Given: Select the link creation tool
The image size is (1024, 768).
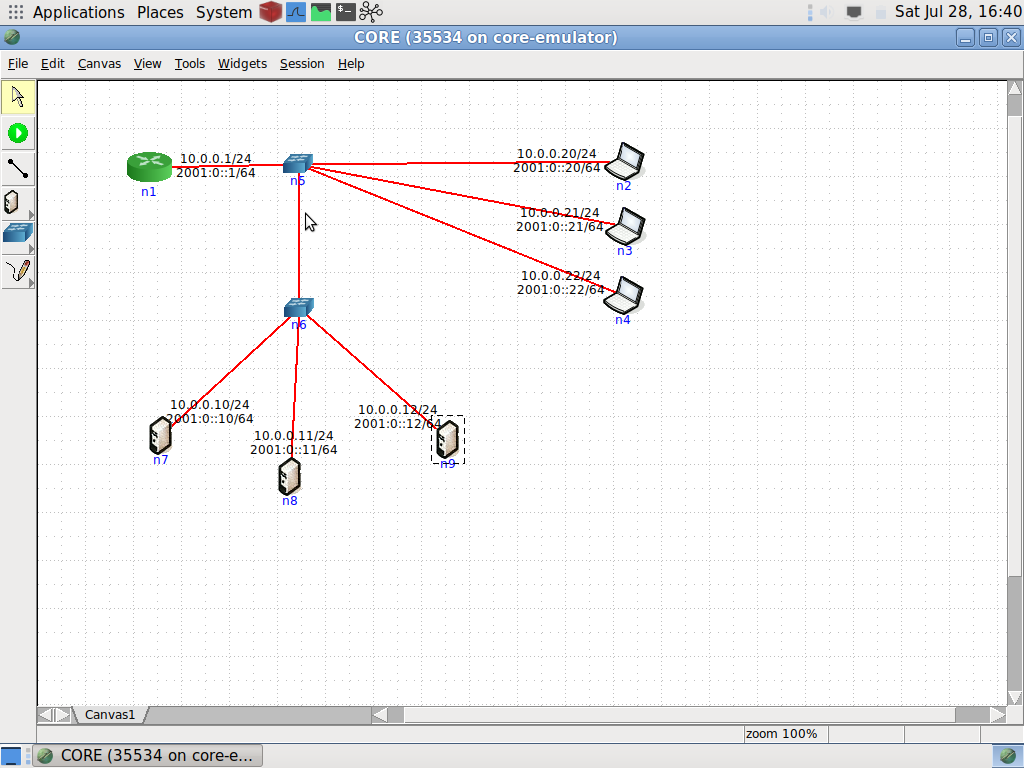Looking at the screenshot, I should tap(17, 168).
